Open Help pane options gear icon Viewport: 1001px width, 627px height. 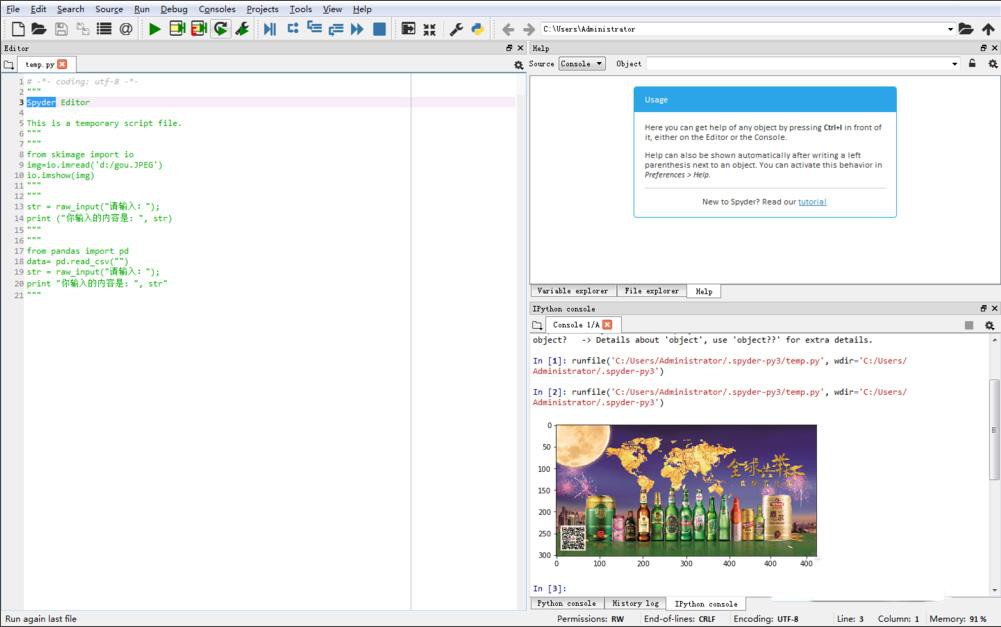click(993, 64)
